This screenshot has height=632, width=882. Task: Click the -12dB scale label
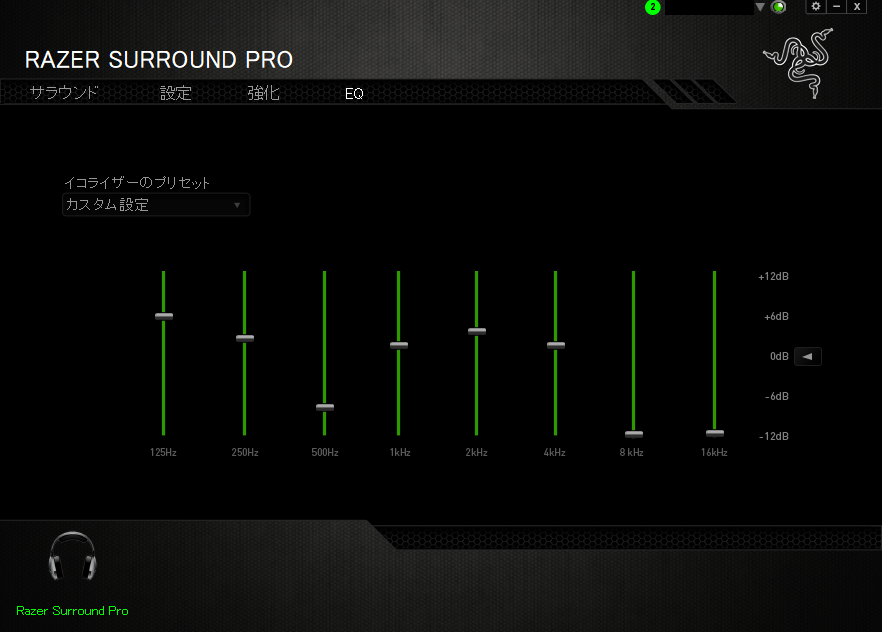[773, 436]
